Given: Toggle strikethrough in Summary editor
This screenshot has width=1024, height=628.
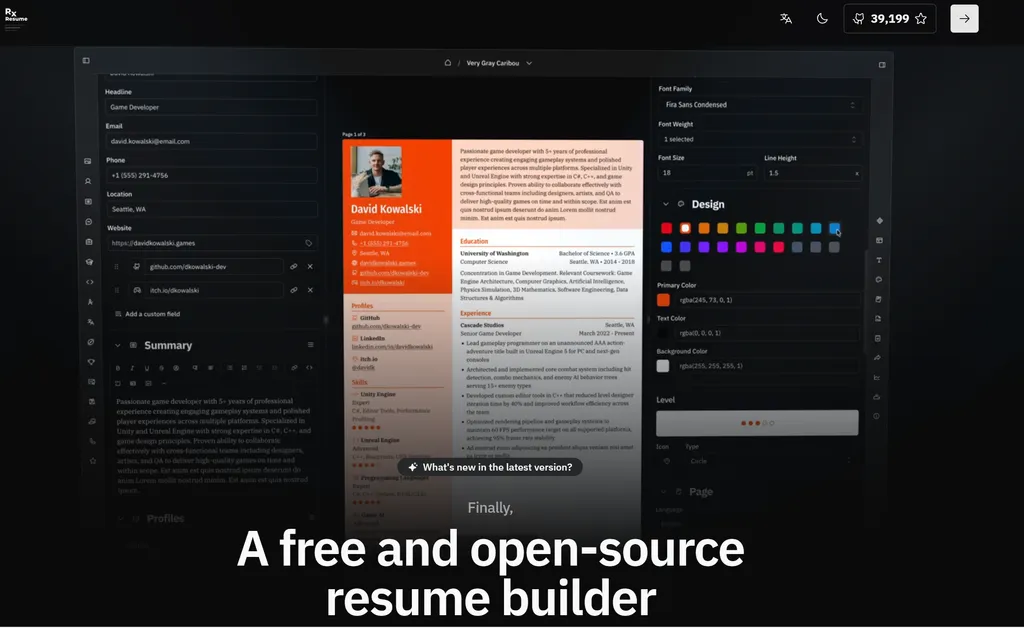Looking at the screenshot, I should 161,368.
